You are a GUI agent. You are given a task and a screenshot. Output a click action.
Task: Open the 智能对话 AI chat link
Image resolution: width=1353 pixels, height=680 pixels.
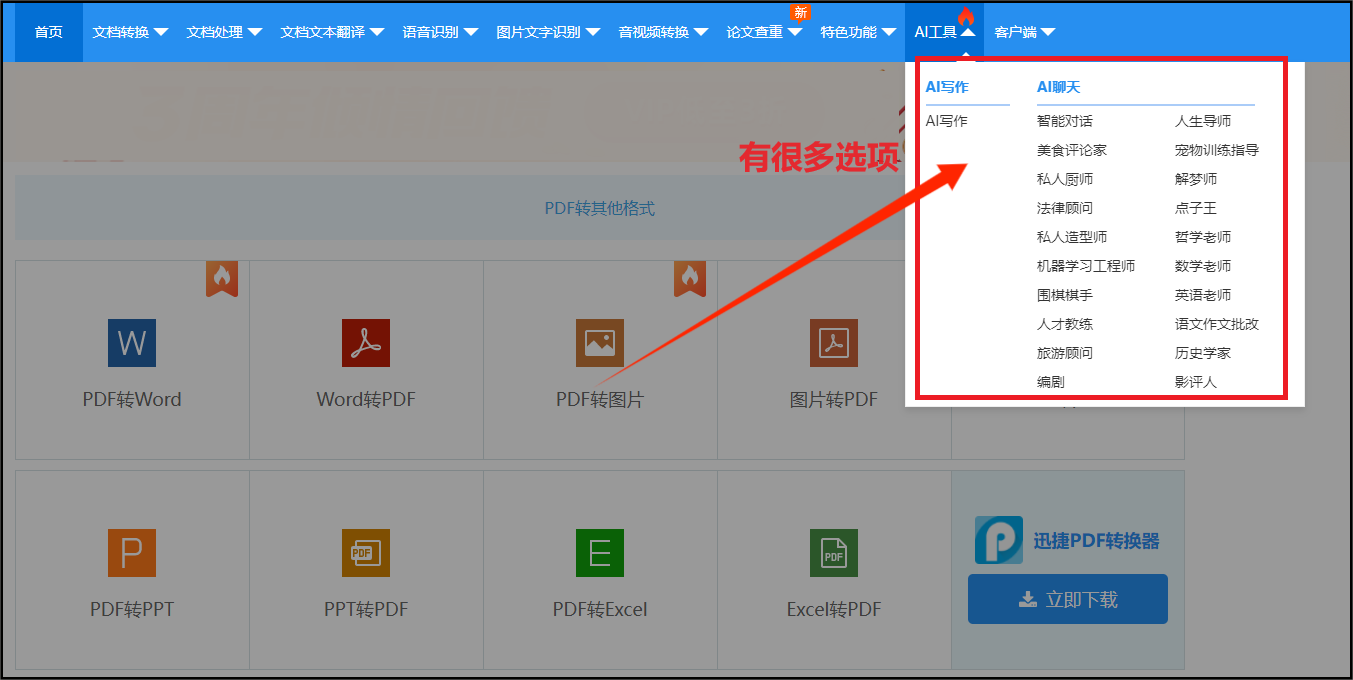(x=1063, y=120)
